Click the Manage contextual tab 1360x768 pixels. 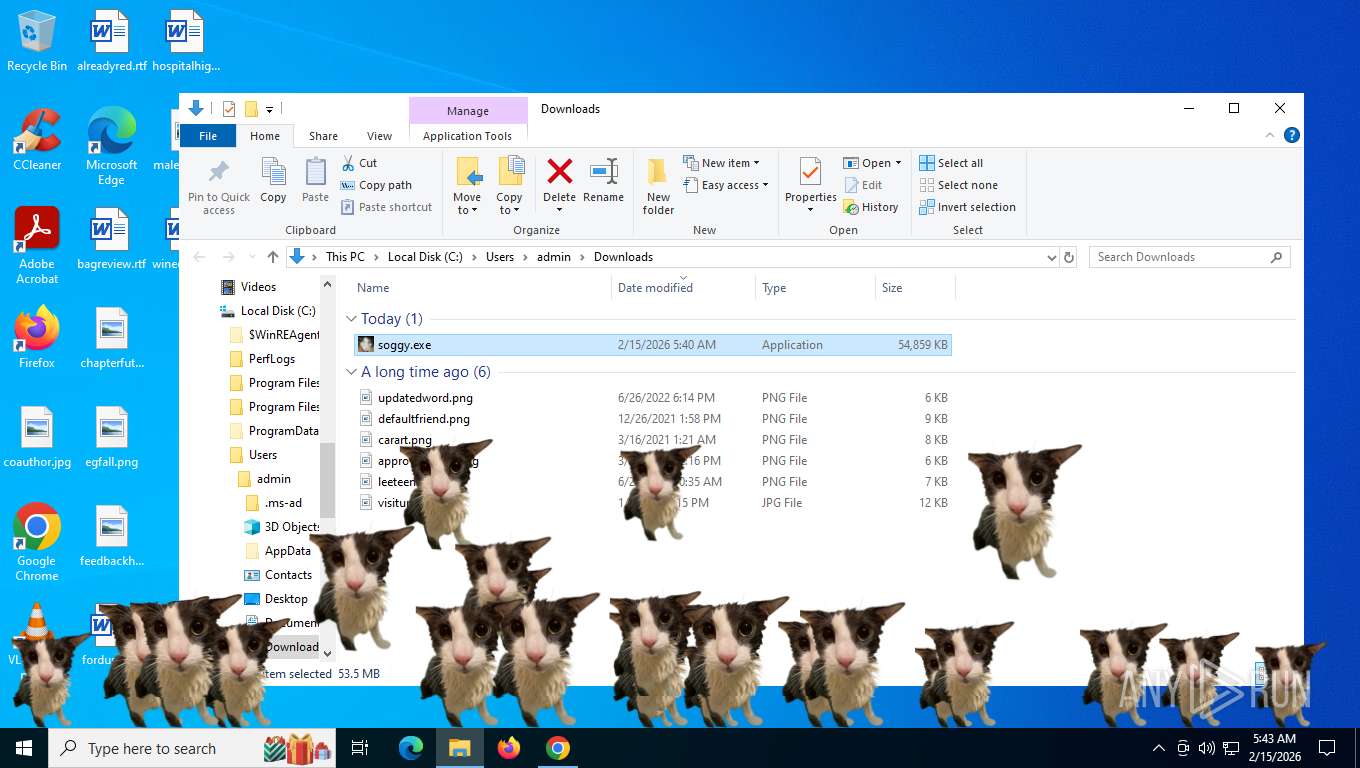(468, 111)
